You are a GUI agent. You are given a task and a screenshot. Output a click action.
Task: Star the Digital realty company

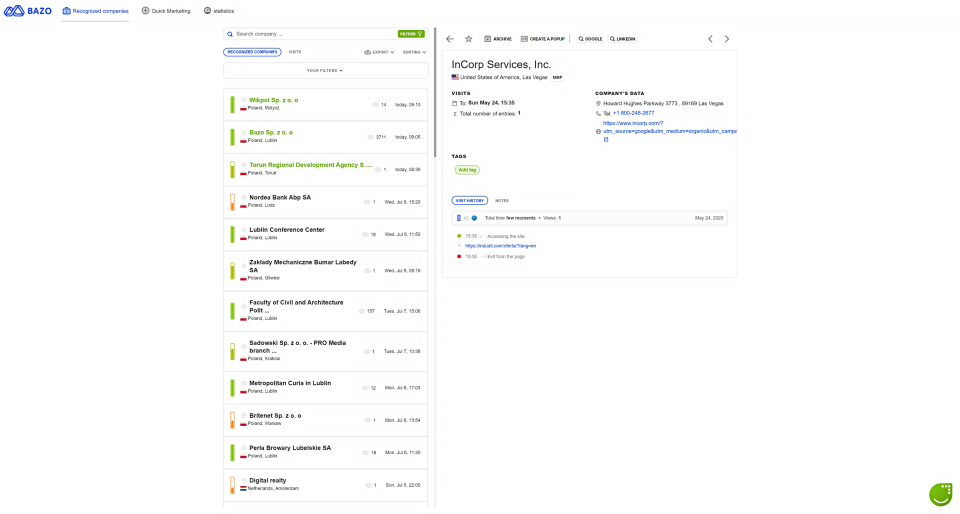[x=244, y=480]
